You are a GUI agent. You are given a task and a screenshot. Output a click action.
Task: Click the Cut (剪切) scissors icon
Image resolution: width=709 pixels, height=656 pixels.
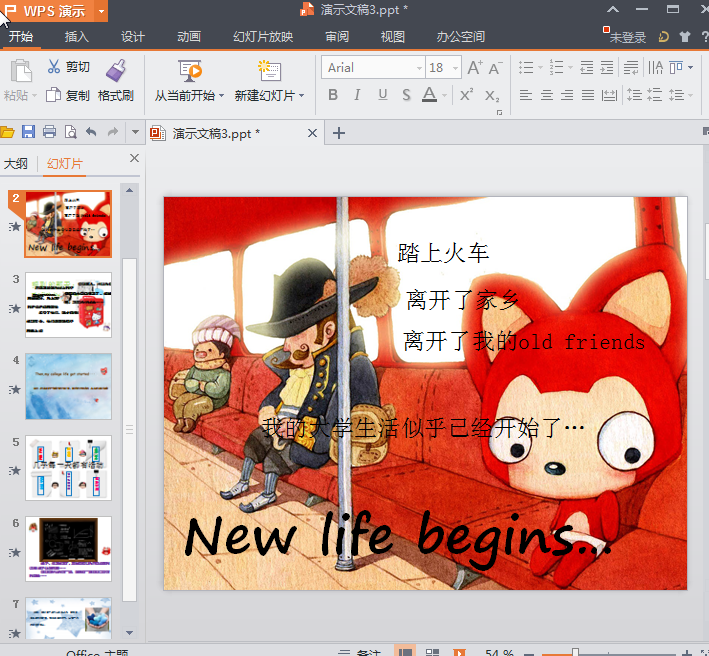pos(54,67)
